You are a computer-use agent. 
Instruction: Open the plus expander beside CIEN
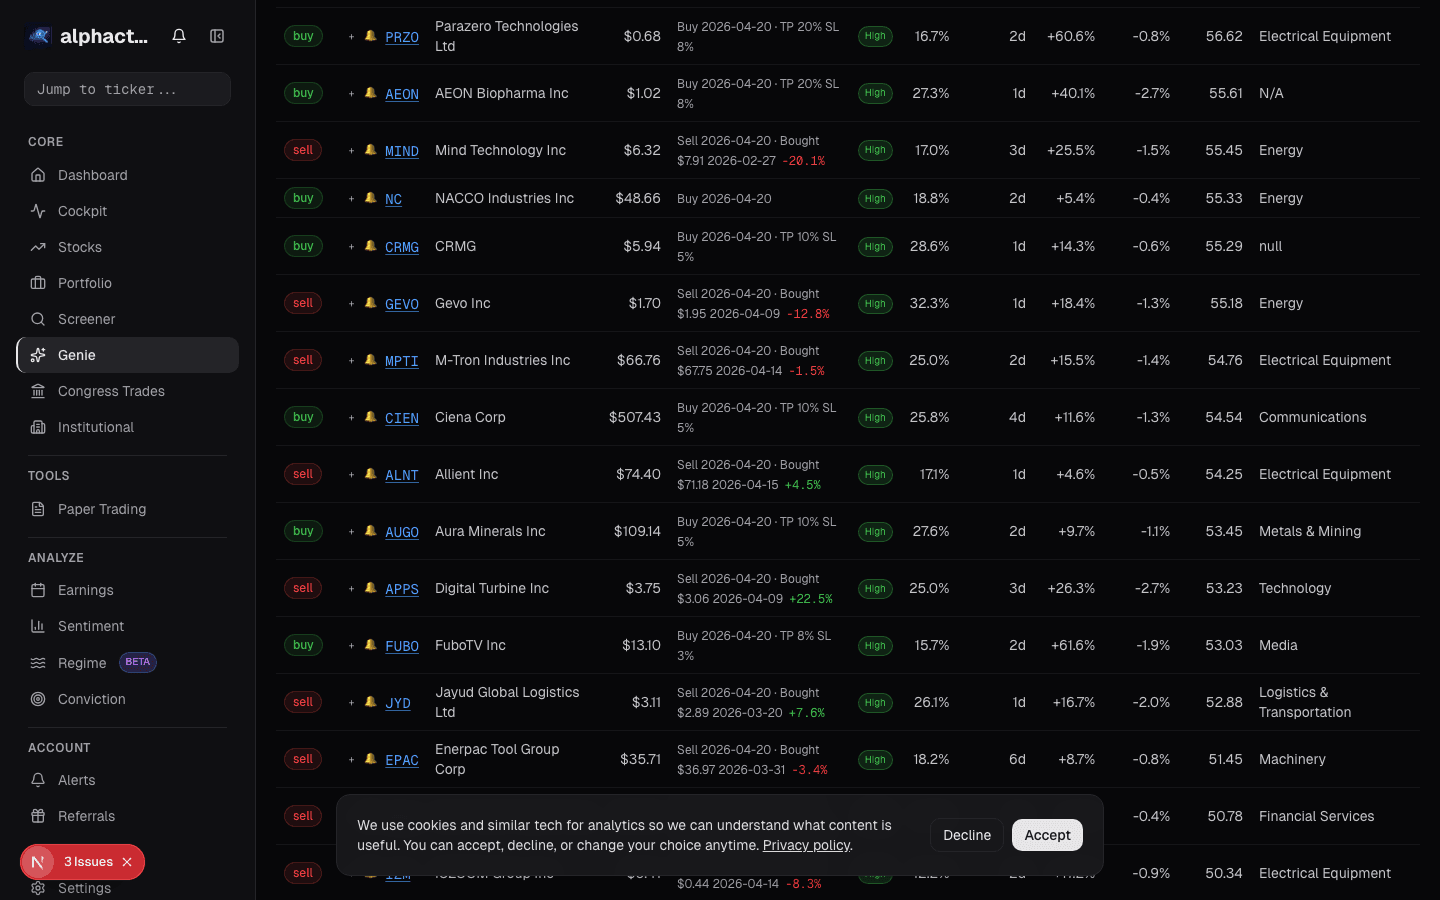coord(351,418)
